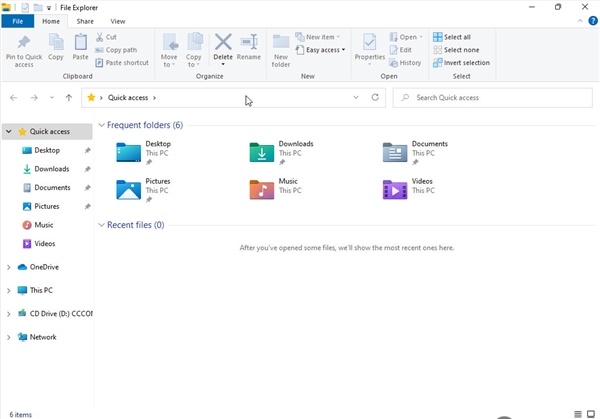Viewport: 600px width, 419px height.
Task: Collapse Quick access in navigation pane
Action: pos(8,132)
